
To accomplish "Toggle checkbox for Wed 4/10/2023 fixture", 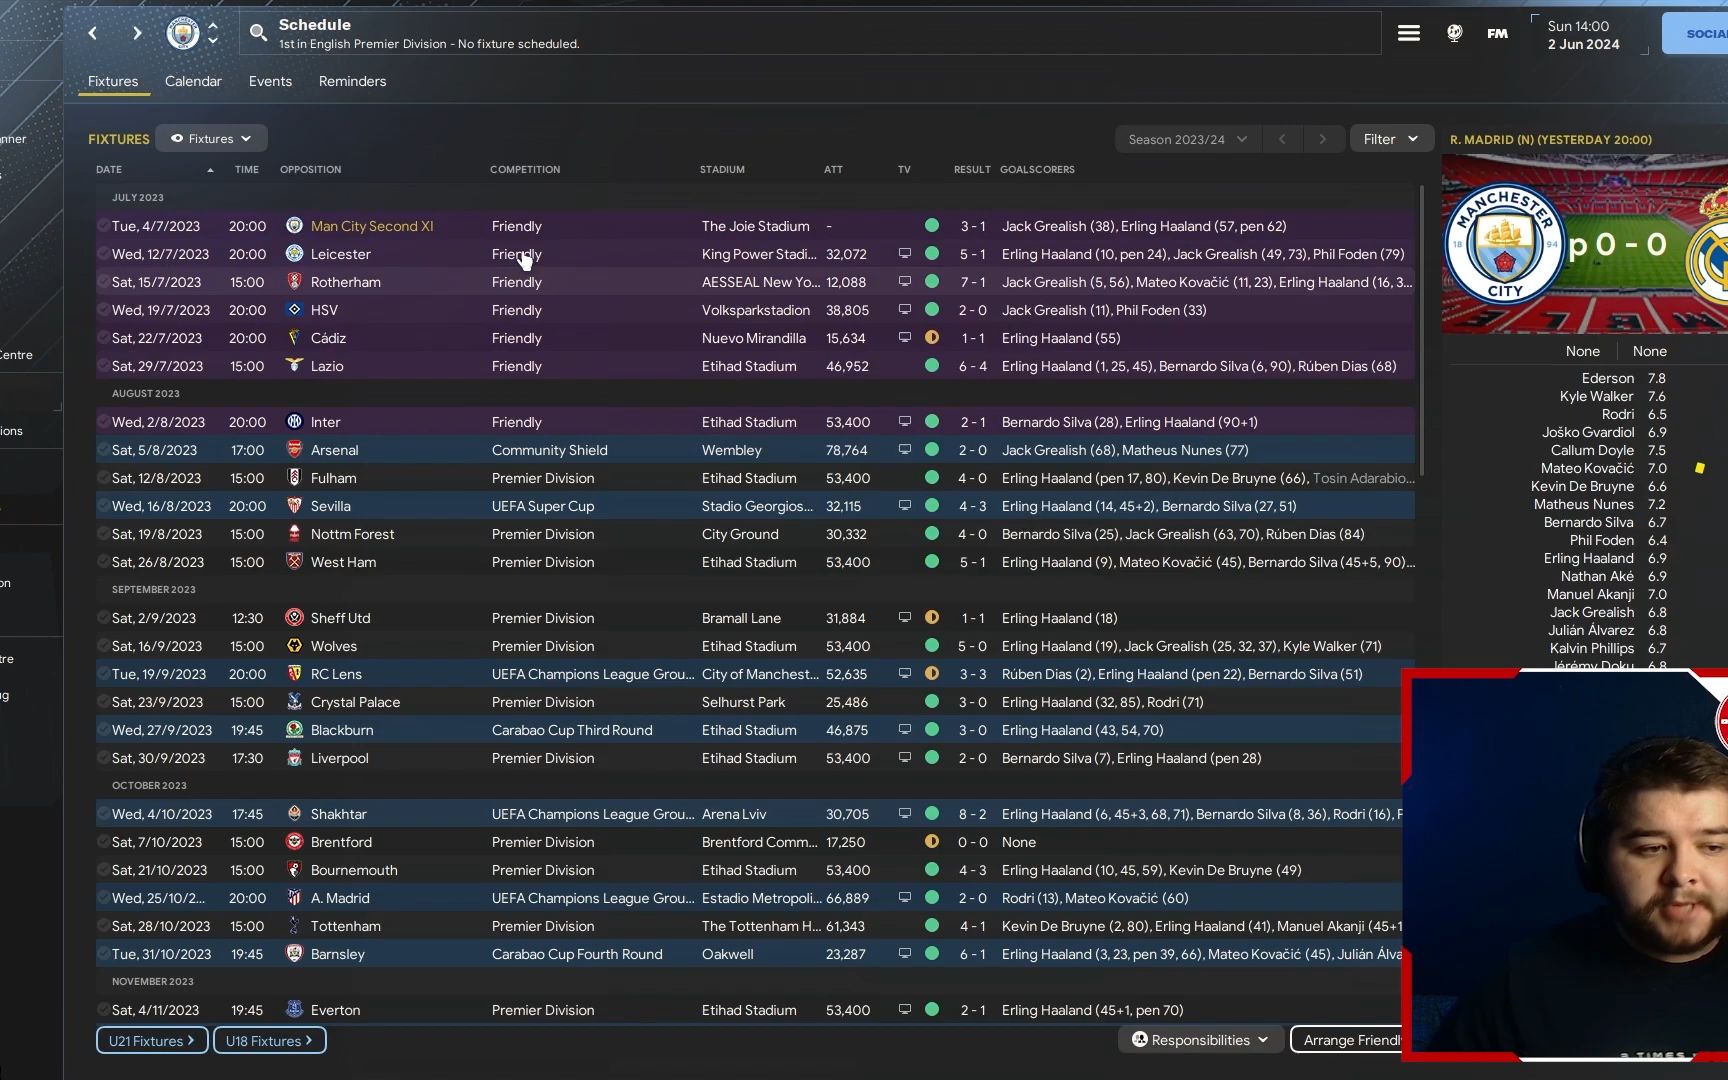I will pos(103,814).
